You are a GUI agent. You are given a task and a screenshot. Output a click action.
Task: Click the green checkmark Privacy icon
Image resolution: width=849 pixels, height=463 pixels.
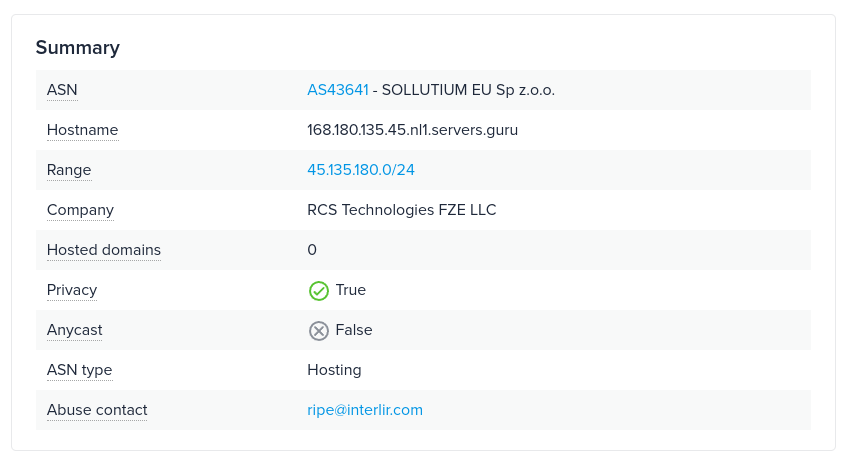click(319, 291)
